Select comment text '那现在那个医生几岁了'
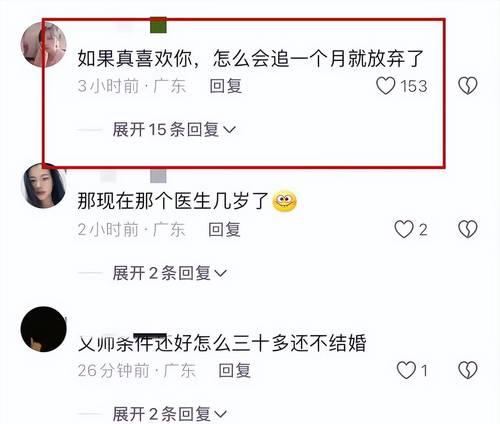The height and width of the screenshot is (424, 500). [x=173, y=201]
